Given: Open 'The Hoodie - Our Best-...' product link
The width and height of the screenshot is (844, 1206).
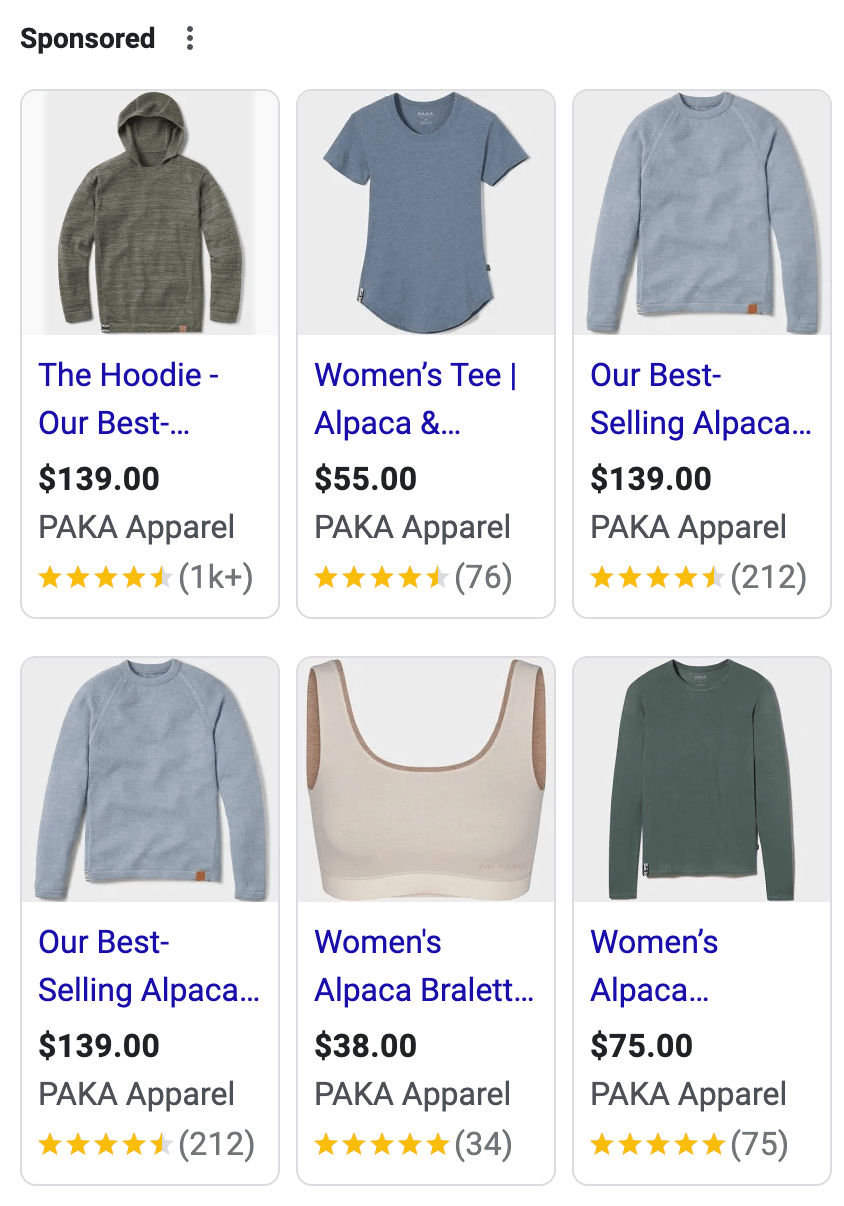Looking at the screenshot, I should coord(129,399).
